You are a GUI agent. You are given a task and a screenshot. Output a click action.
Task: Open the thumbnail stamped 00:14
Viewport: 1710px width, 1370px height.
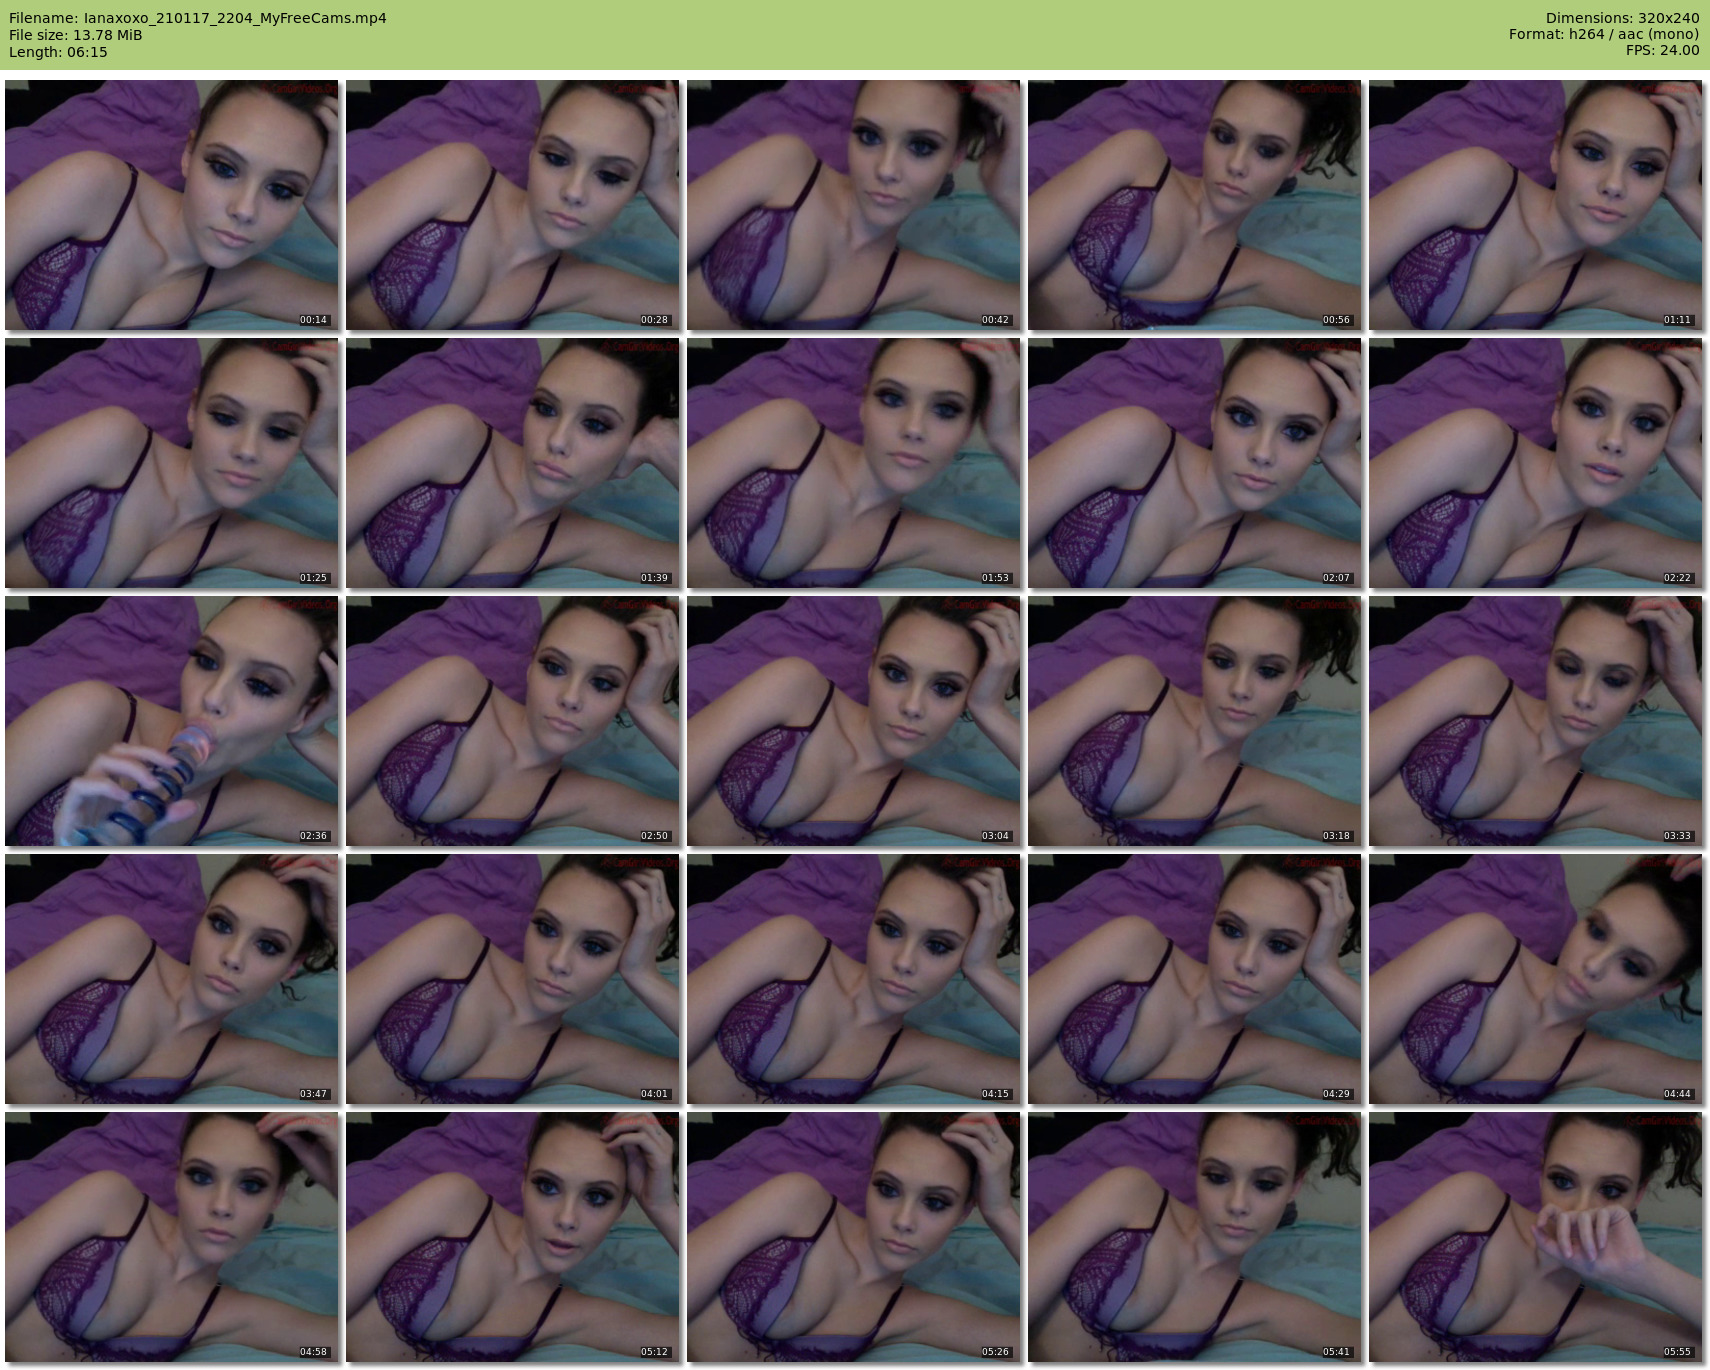pos(171,205)
